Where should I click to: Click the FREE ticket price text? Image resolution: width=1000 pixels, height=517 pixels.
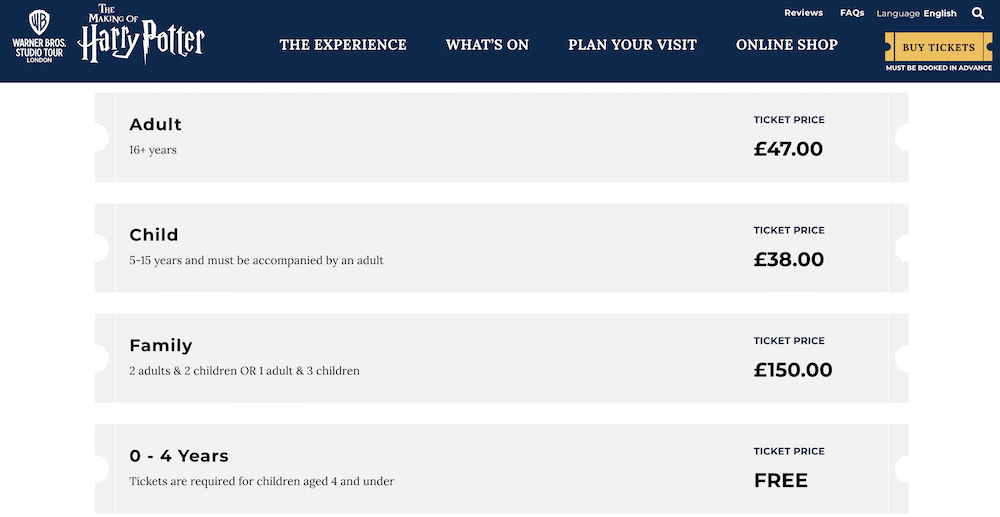781,481
